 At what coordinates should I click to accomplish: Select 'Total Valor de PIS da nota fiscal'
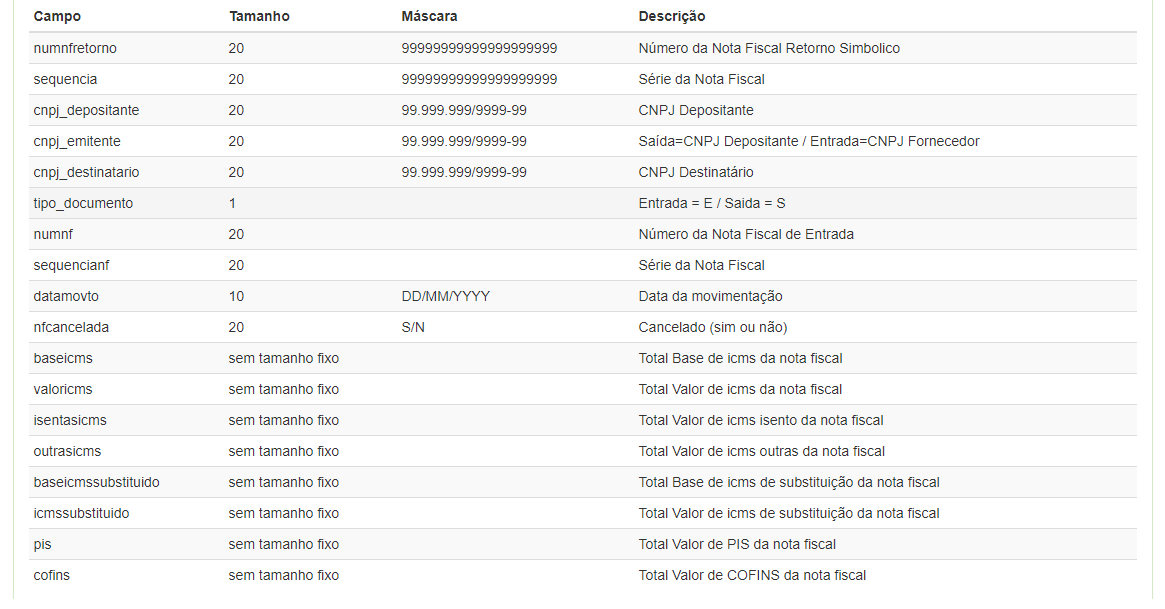[737, 544]
